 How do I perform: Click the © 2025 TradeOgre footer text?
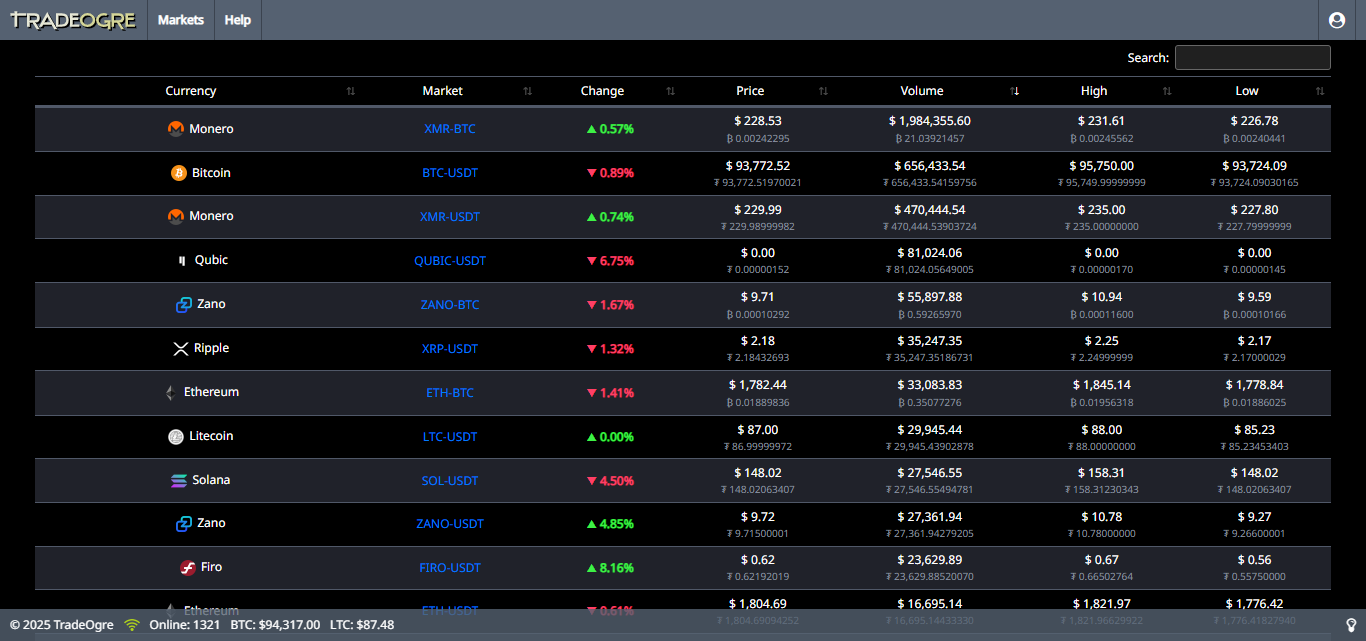(x=61, y=625)
